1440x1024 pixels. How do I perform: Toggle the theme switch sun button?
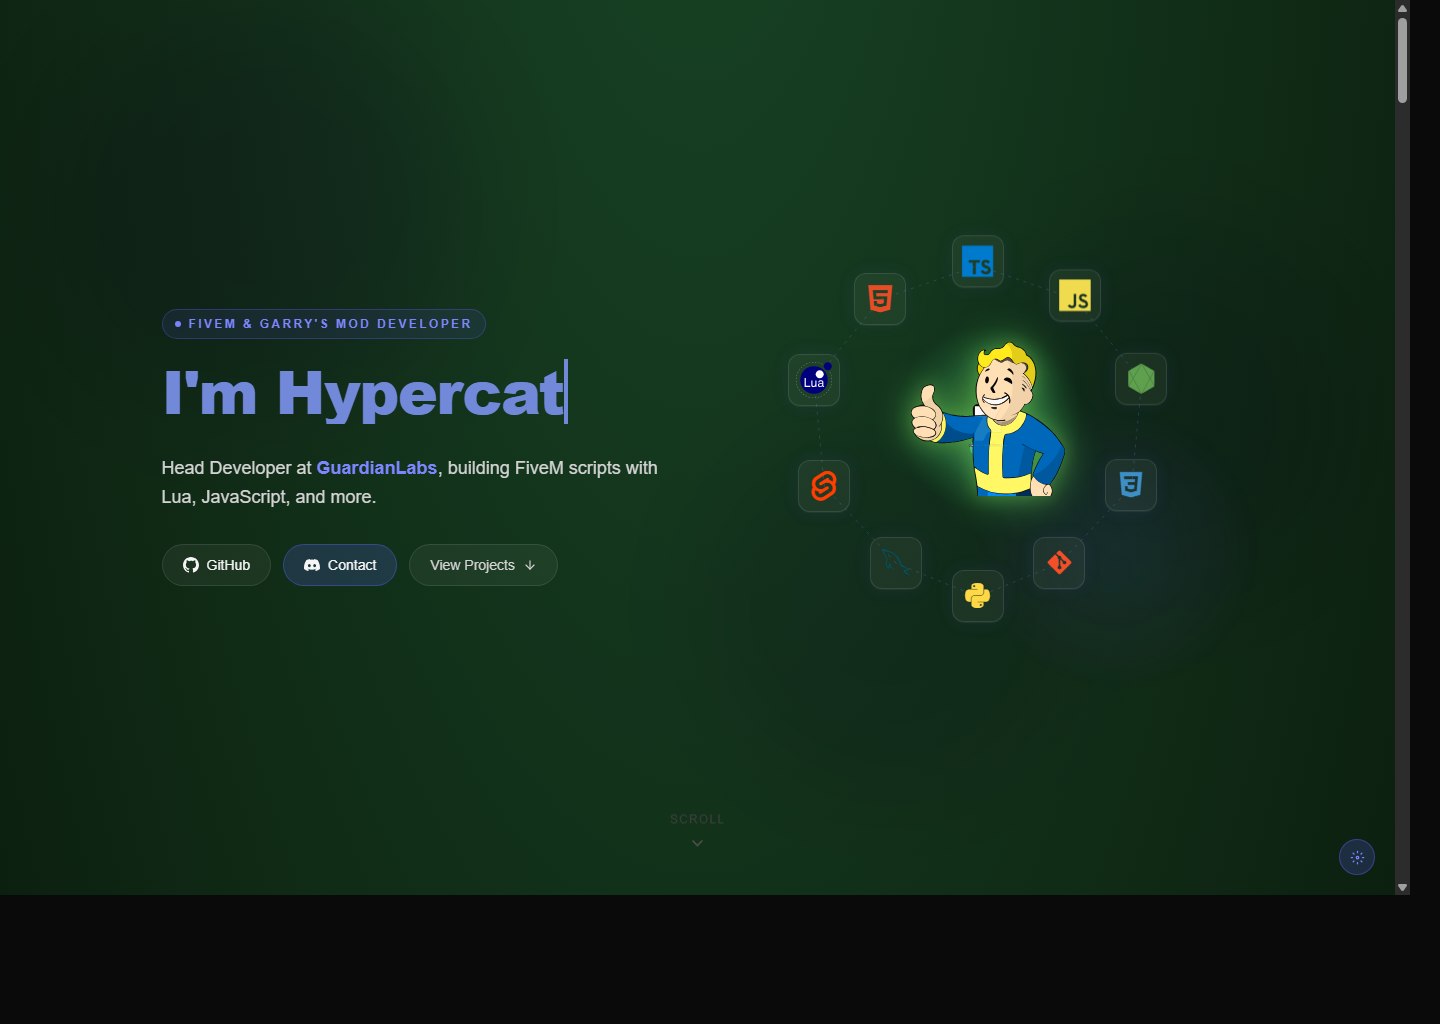1357,857
